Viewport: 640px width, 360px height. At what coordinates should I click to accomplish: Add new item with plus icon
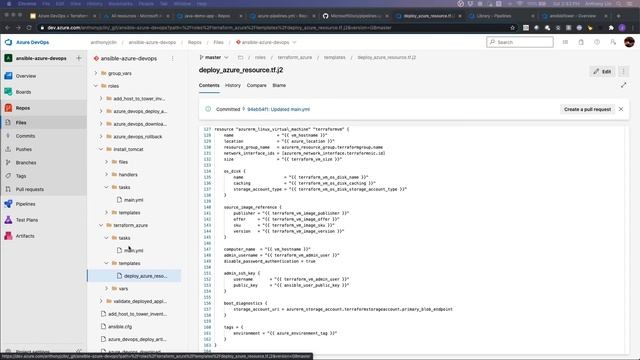(x=79, y=58)
